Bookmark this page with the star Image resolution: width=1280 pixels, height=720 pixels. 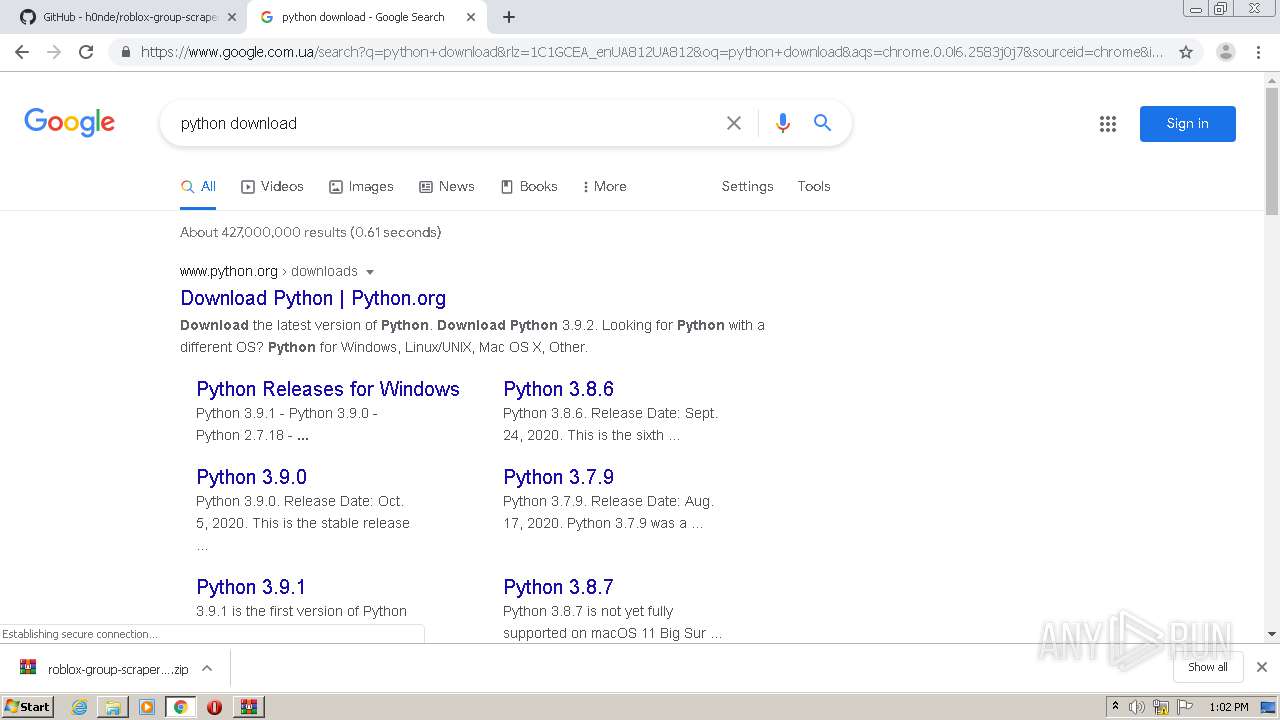coord(1186,52)
